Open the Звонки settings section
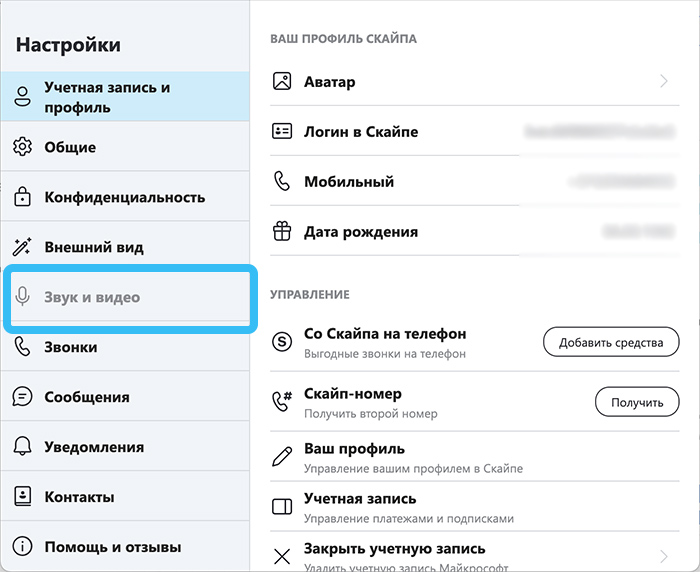This screenshot has width=700, height=572. click(x=125, y=347)
